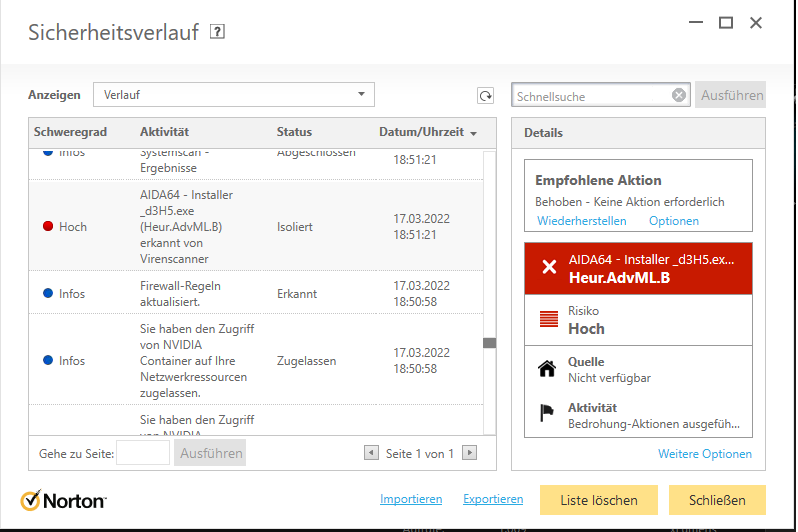Click the Gehe zu Seite input box

point(143,453)
